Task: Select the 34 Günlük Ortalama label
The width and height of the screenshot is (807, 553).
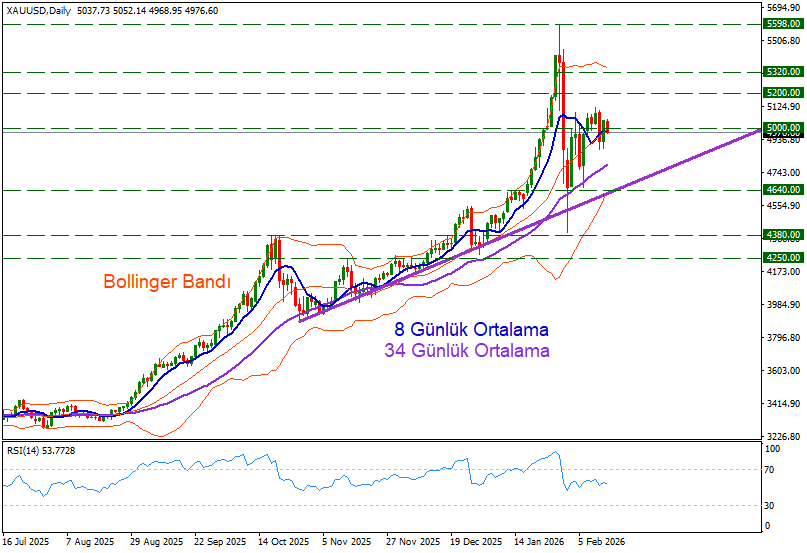Action: coord(466,351)
